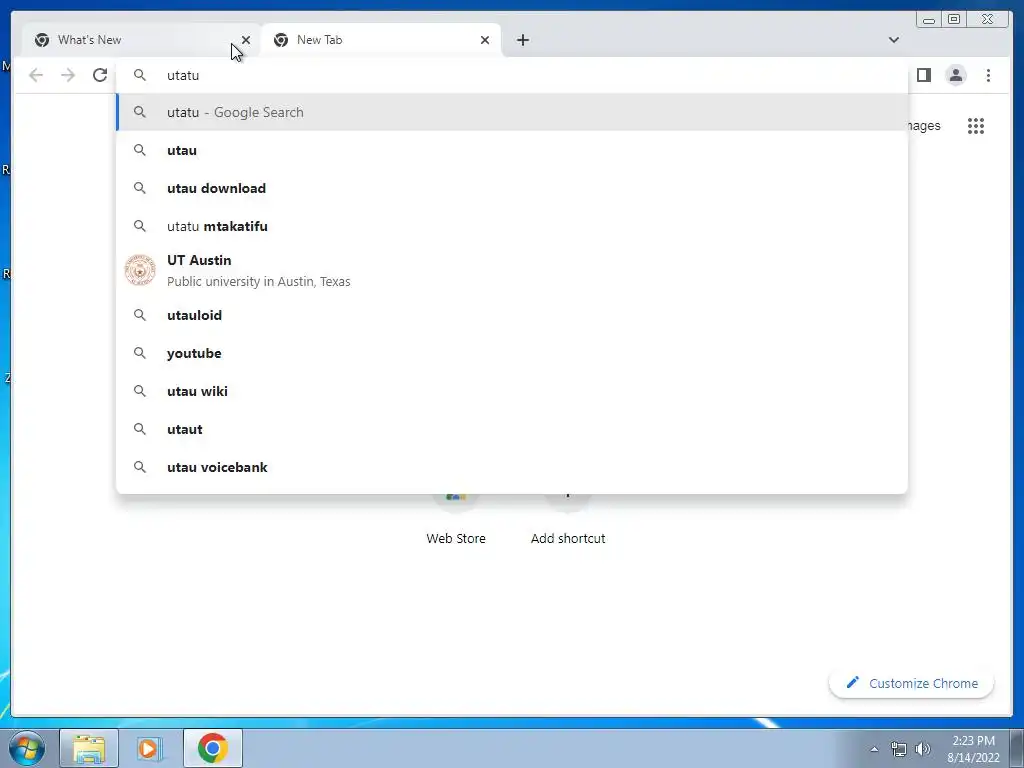Select the 'utau voicebank' suggestion
Screen dimensions: 1024x768
[511, 467]
